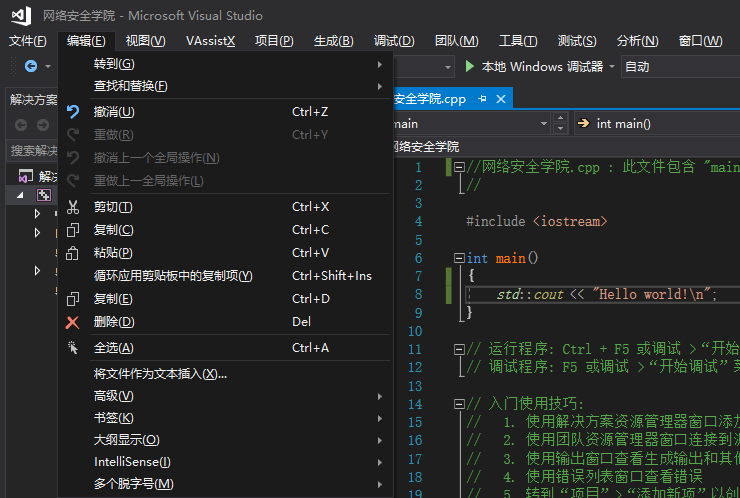This screenshot has height=498, width=740.
Task: Click the editor split up arrow above int main()
Action: coord(560,118)
